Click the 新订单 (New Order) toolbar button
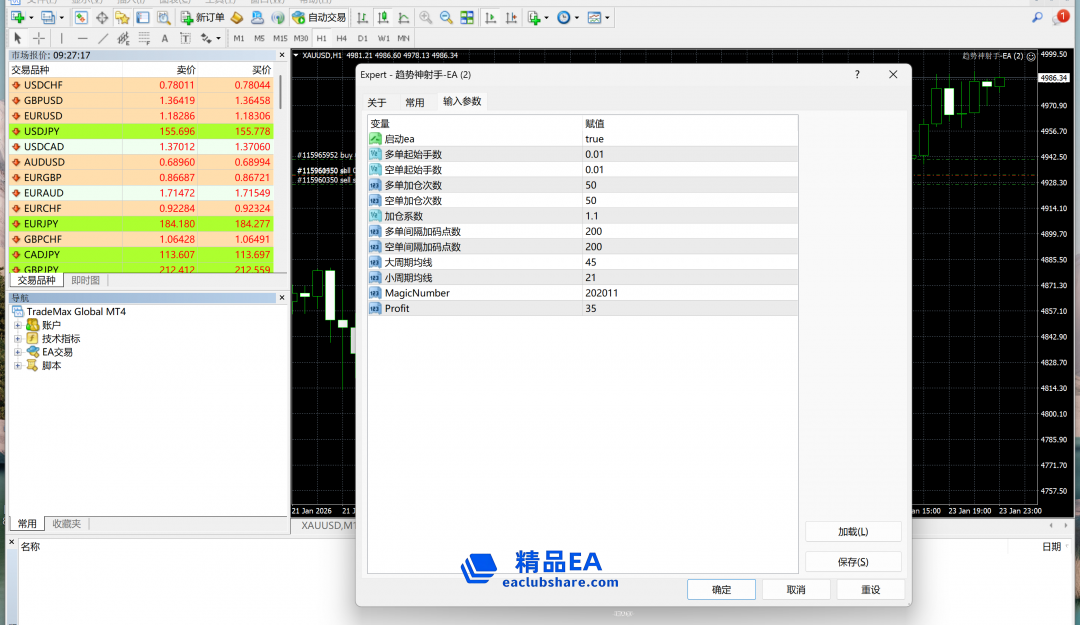Image resolution: width=1080 pixels, height=625 pixels. pos(203,18)
